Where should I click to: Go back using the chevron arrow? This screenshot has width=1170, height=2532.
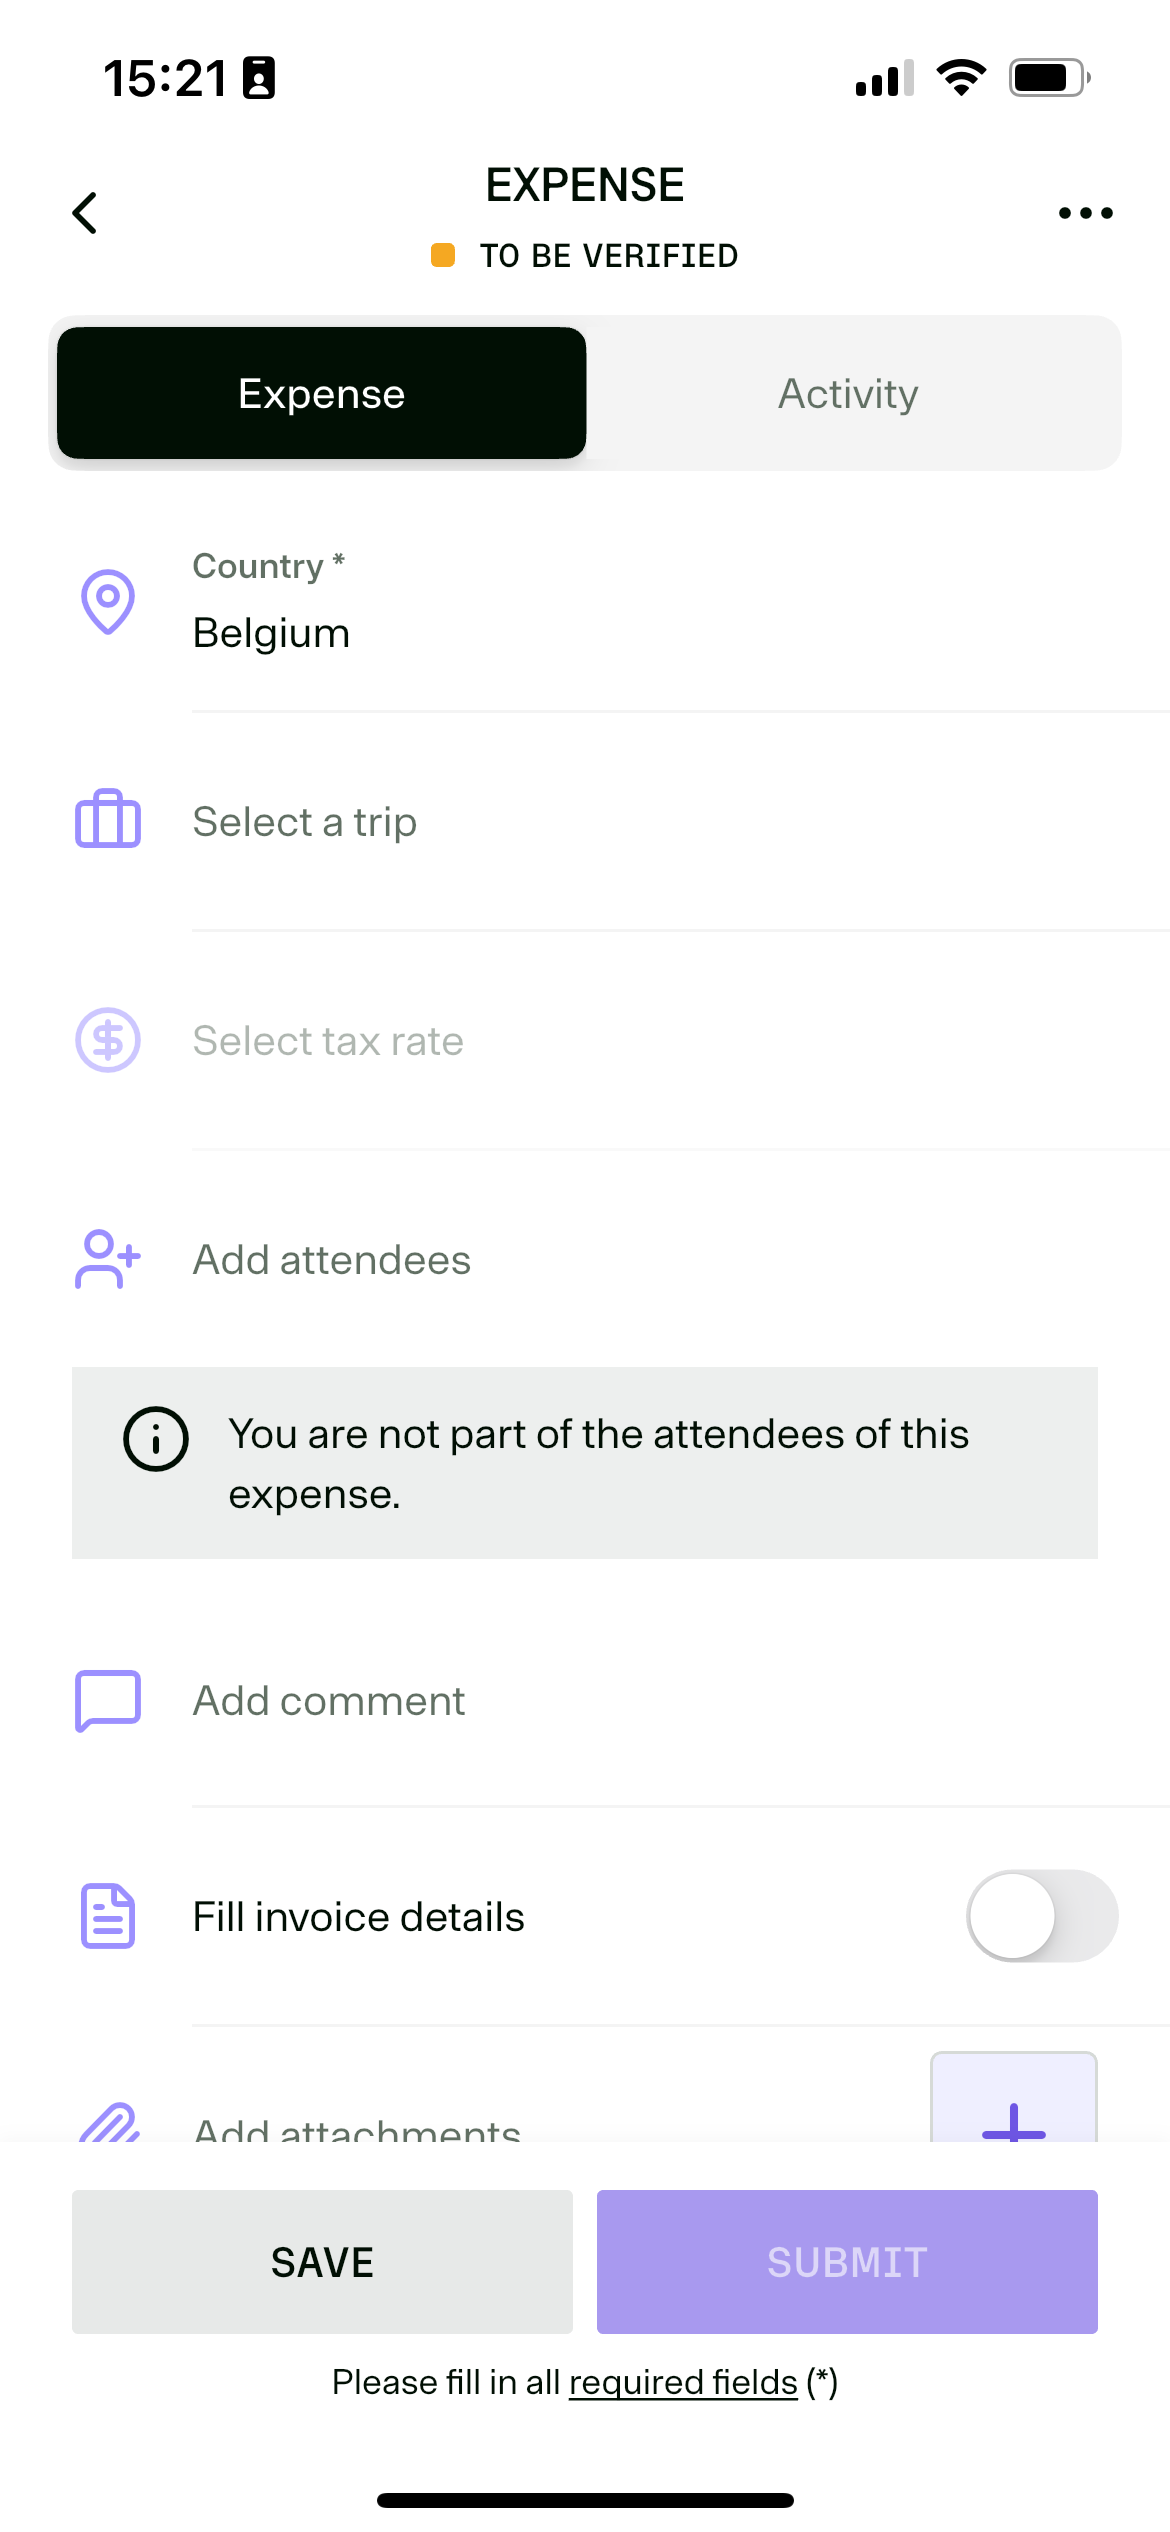point(86,213)
